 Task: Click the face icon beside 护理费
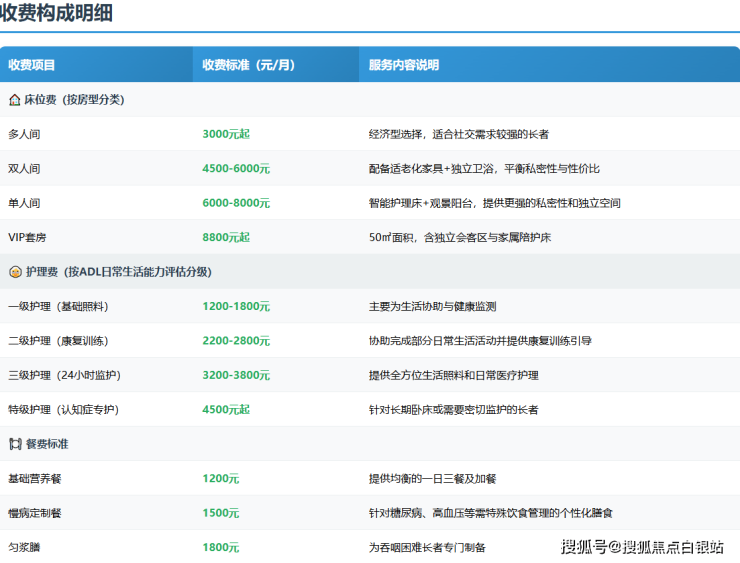[14, 272]
